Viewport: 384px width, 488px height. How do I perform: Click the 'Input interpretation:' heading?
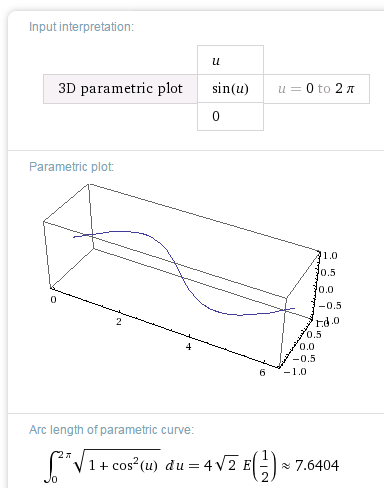pos(81,27)
